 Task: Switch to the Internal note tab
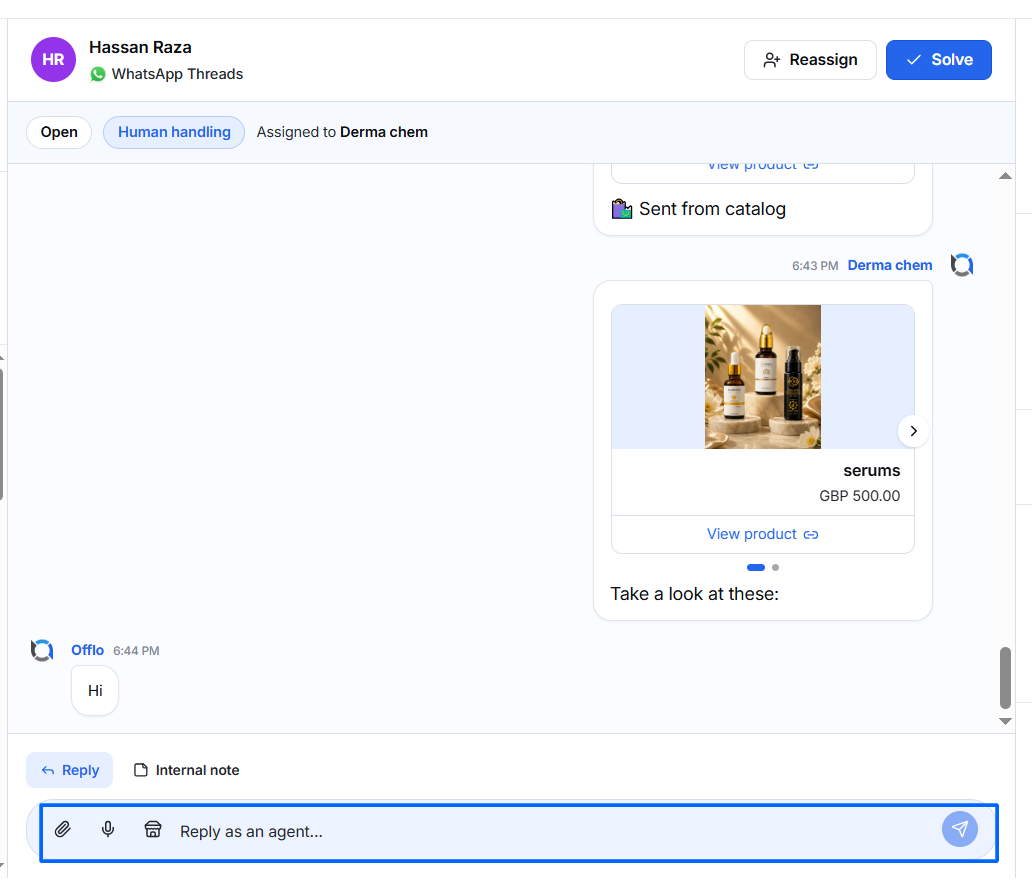pos(186,770)
